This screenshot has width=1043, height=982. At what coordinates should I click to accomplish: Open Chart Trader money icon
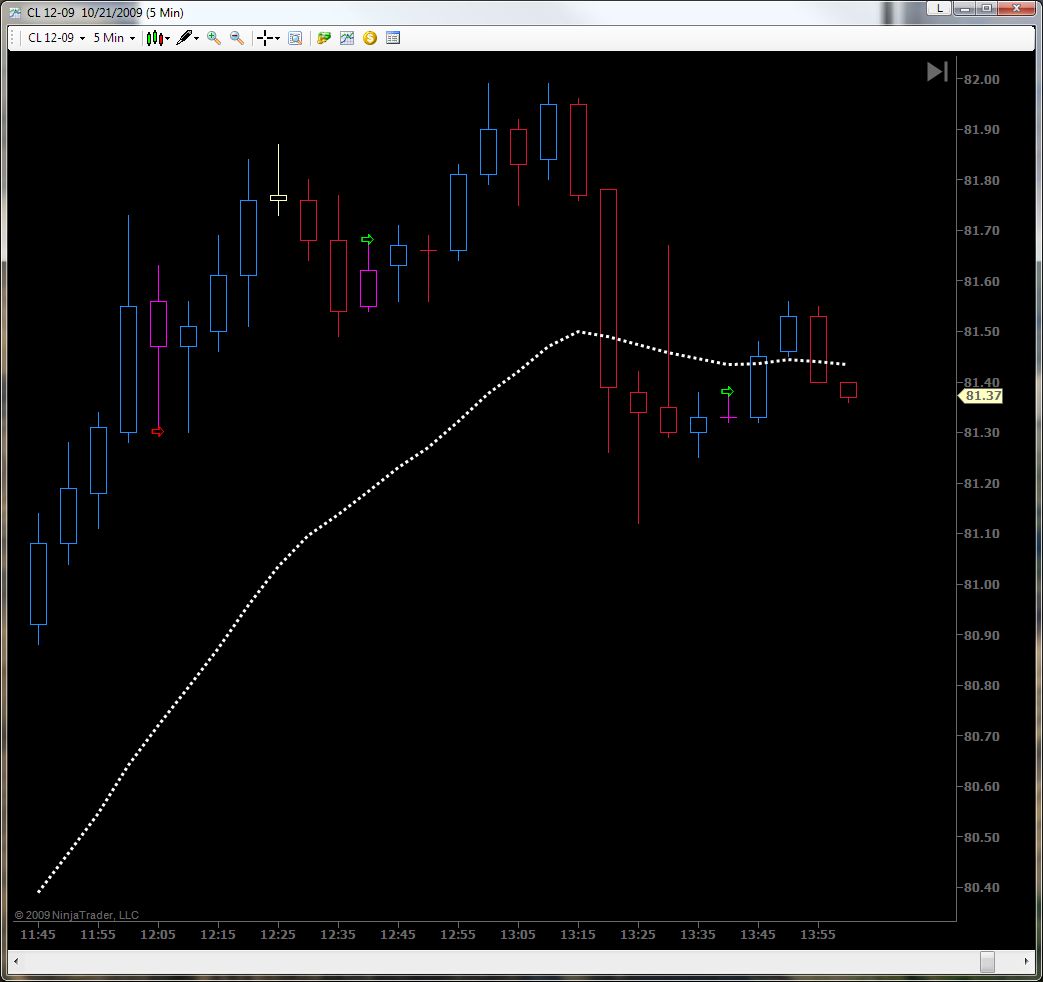[x=324, y=38]
